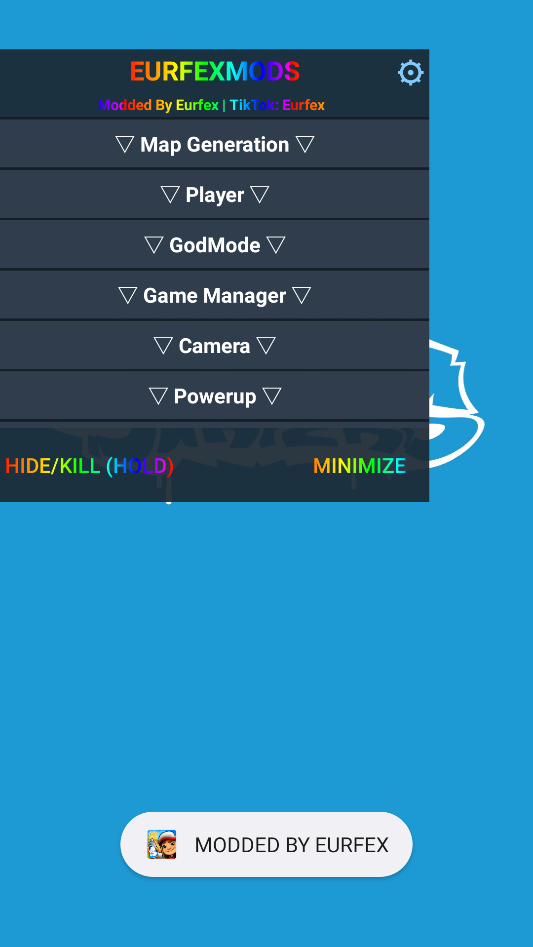
Task: Click the Subway Surfers icon in toast
Action: point(162,844)
